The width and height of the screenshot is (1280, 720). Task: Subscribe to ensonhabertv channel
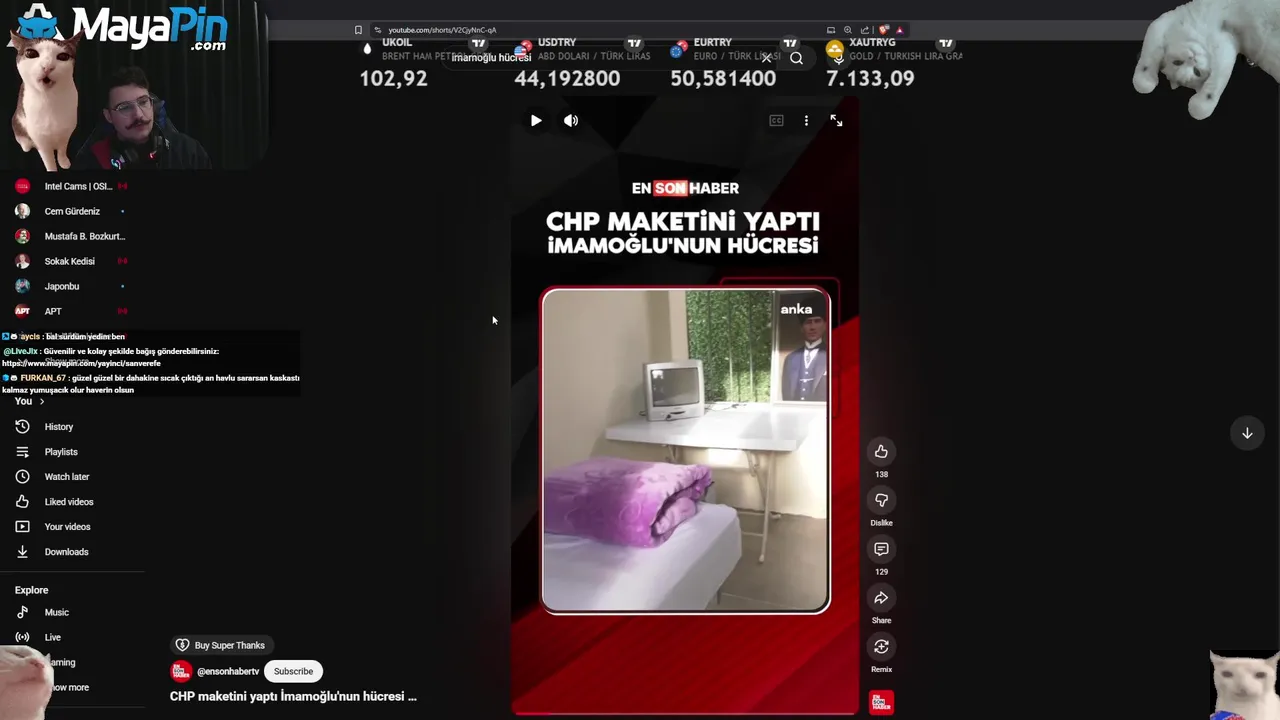pyautogui.click(x=293, y=671)
